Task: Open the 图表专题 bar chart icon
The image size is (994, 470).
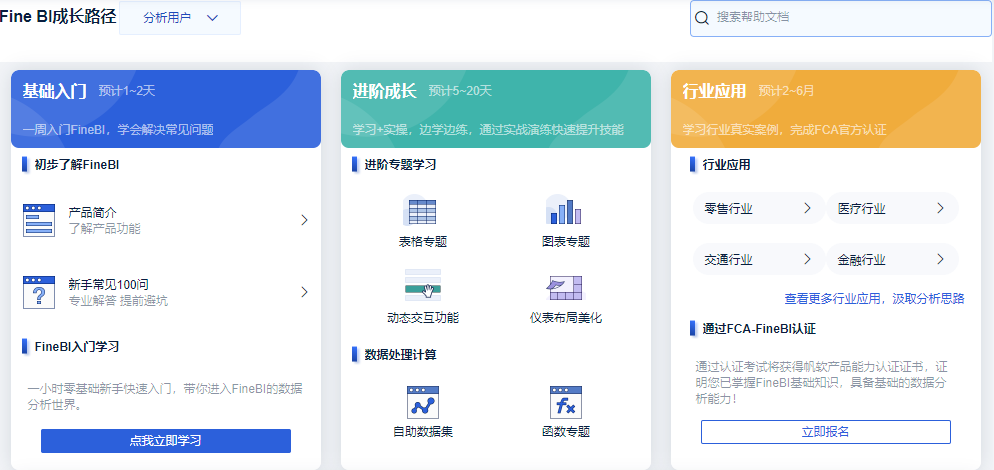Action: click(565, 211)
